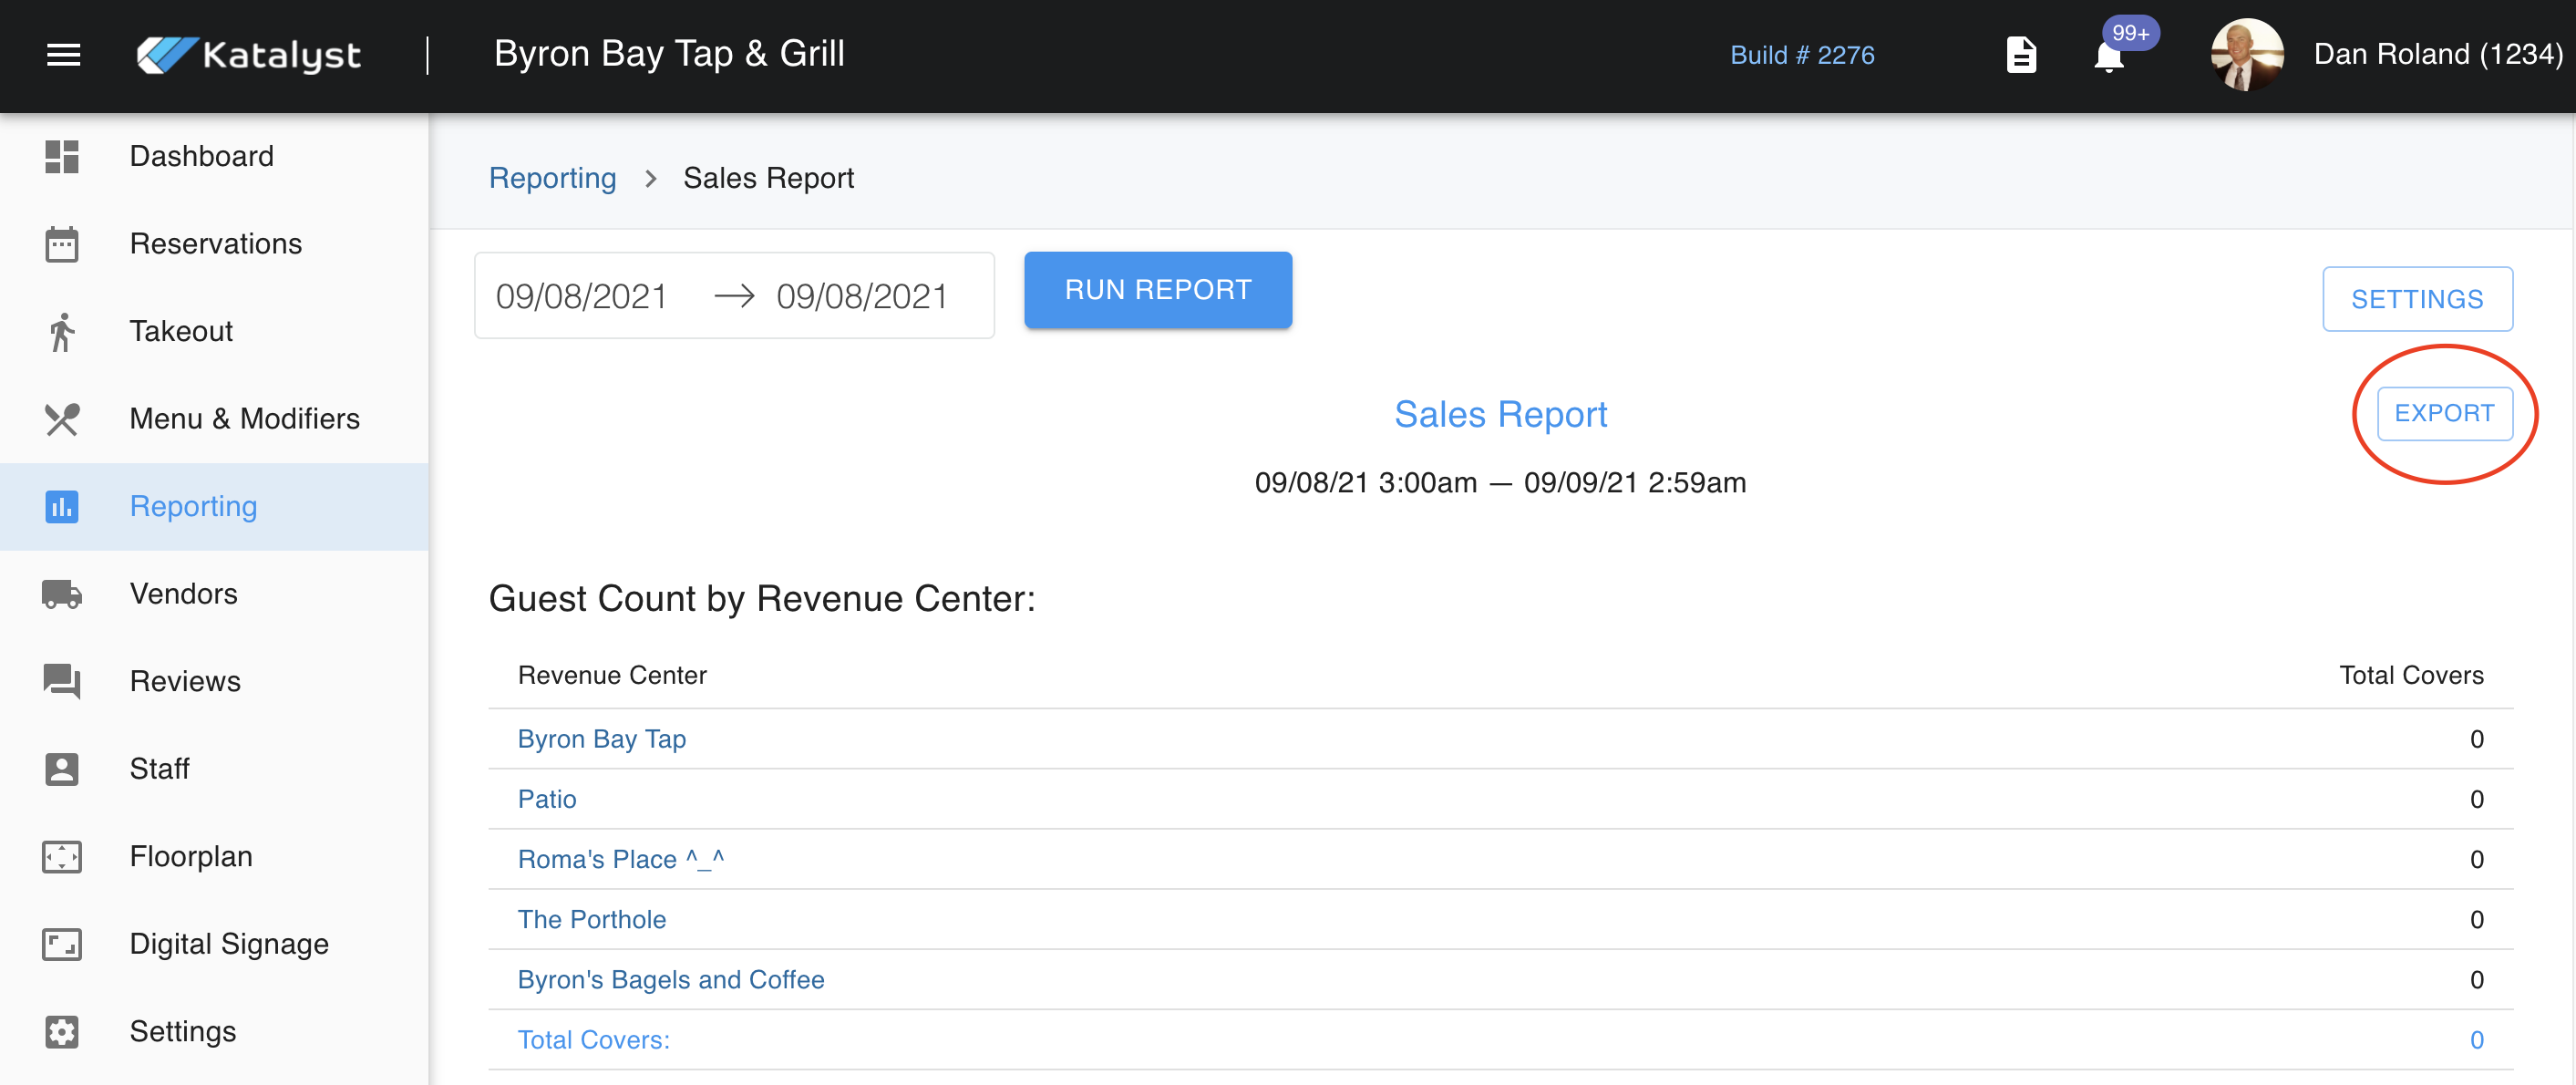
Task: Open the Menu & Modifiers section
Action: tap(244, 419)
